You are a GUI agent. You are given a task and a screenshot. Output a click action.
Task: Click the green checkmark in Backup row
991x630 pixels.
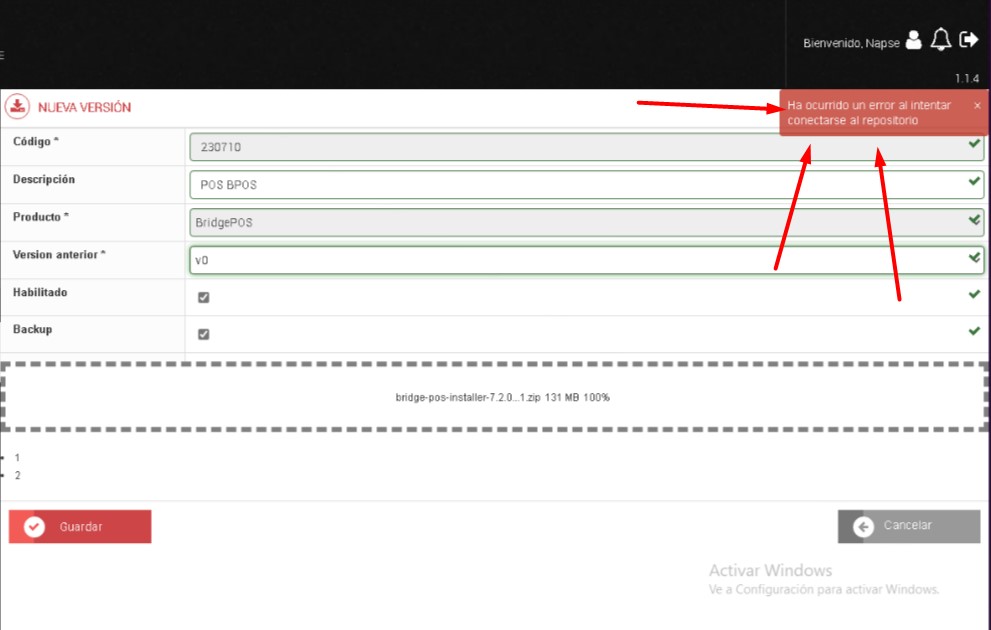[x=974, y=331]
